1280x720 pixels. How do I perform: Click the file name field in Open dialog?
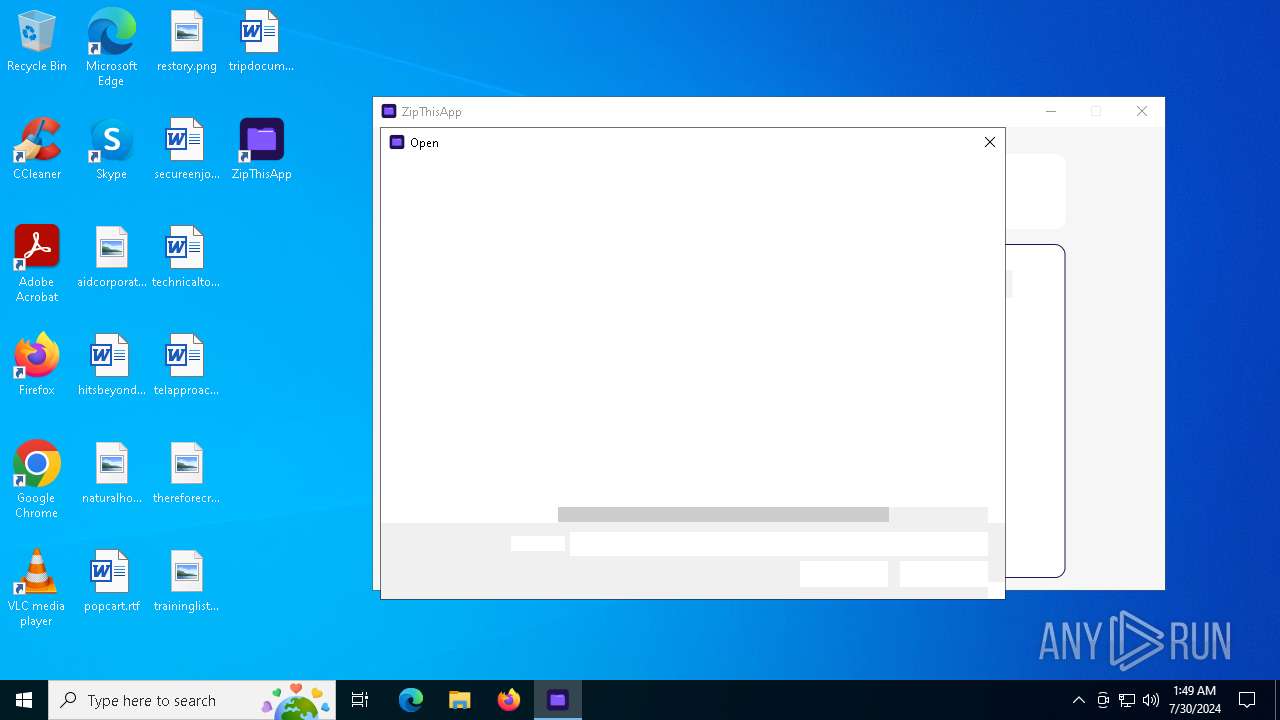click(778, 543)
